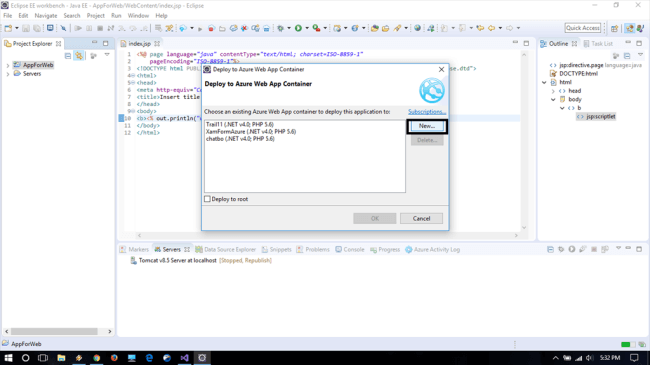Open File Explorer from the taskbar
The width and height of the screenshot is (650, 365).
pos(61,358)
